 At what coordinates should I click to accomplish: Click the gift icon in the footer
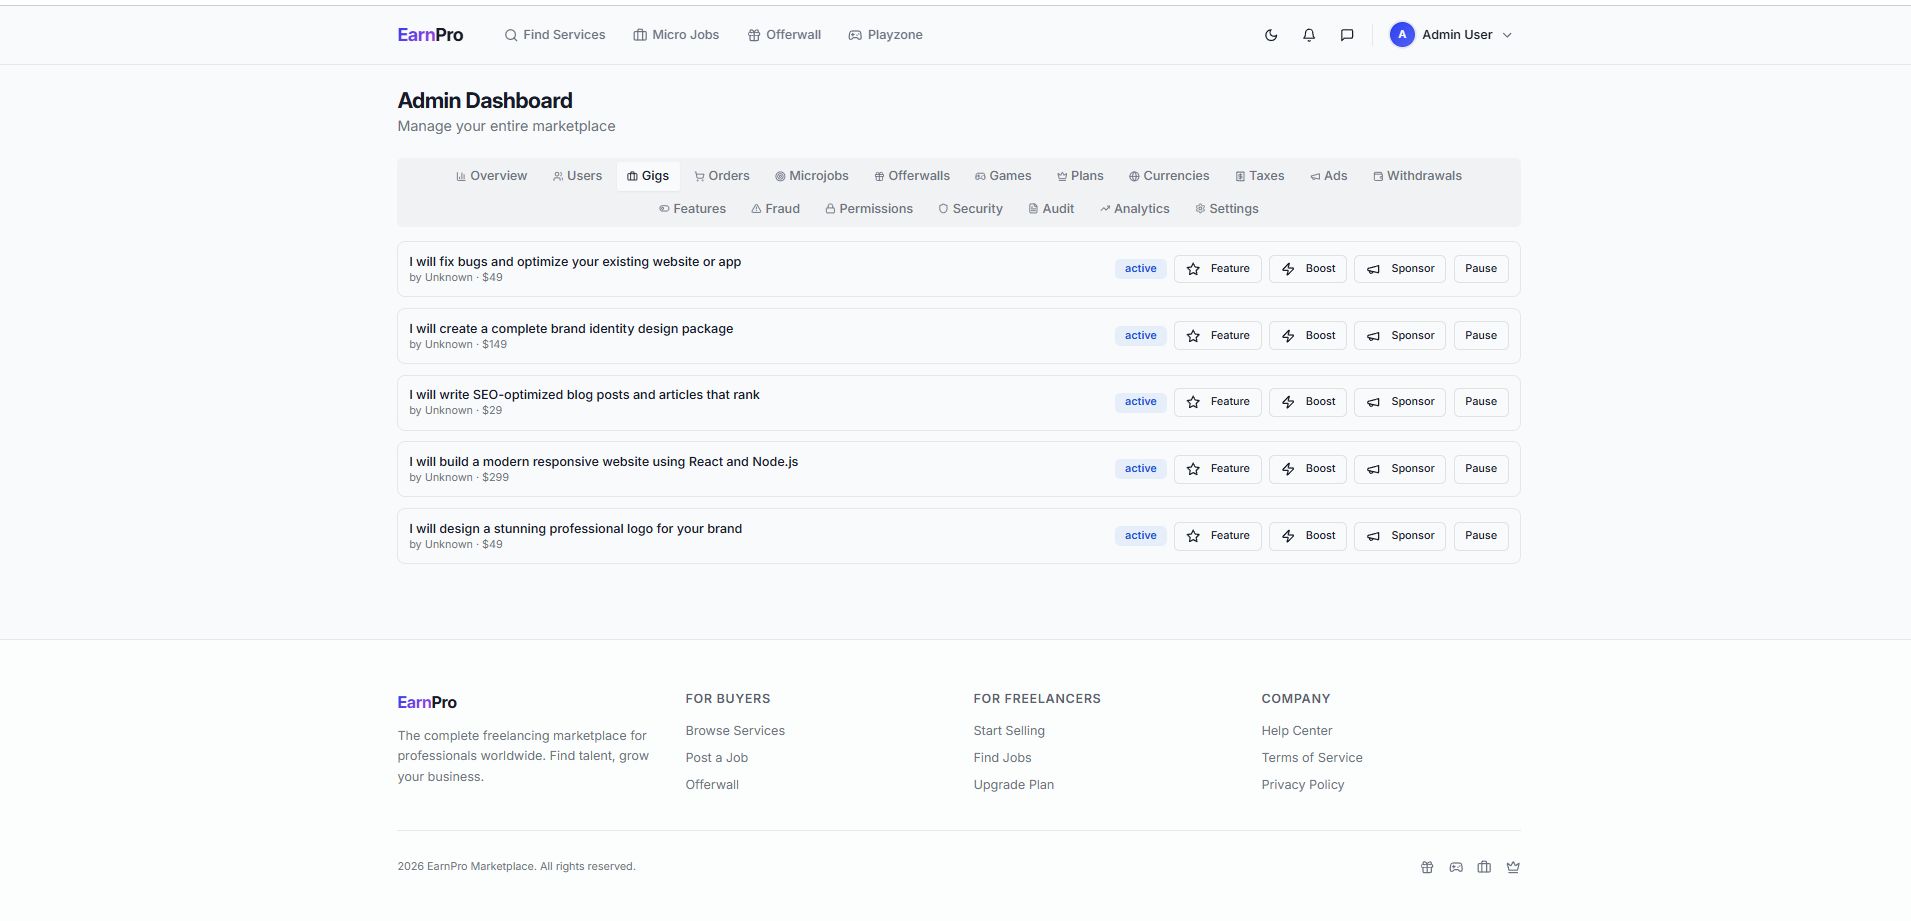pos(1427,867)
